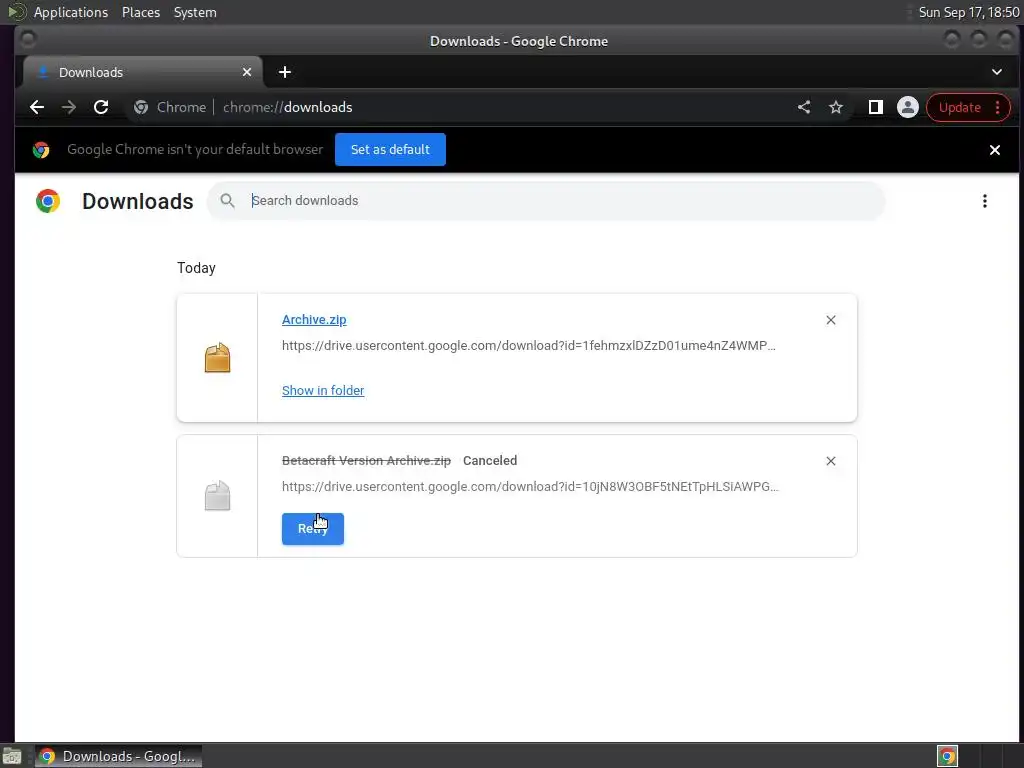Open a new tab with plus

pyautogui.click(x=285, y=72)
